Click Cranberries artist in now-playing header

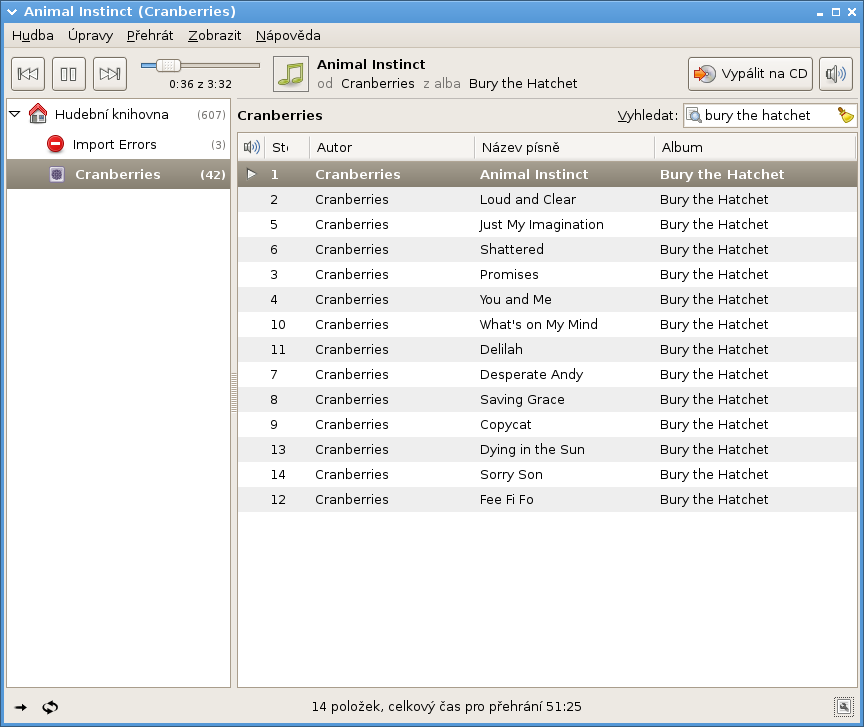[x=378, y=84]
